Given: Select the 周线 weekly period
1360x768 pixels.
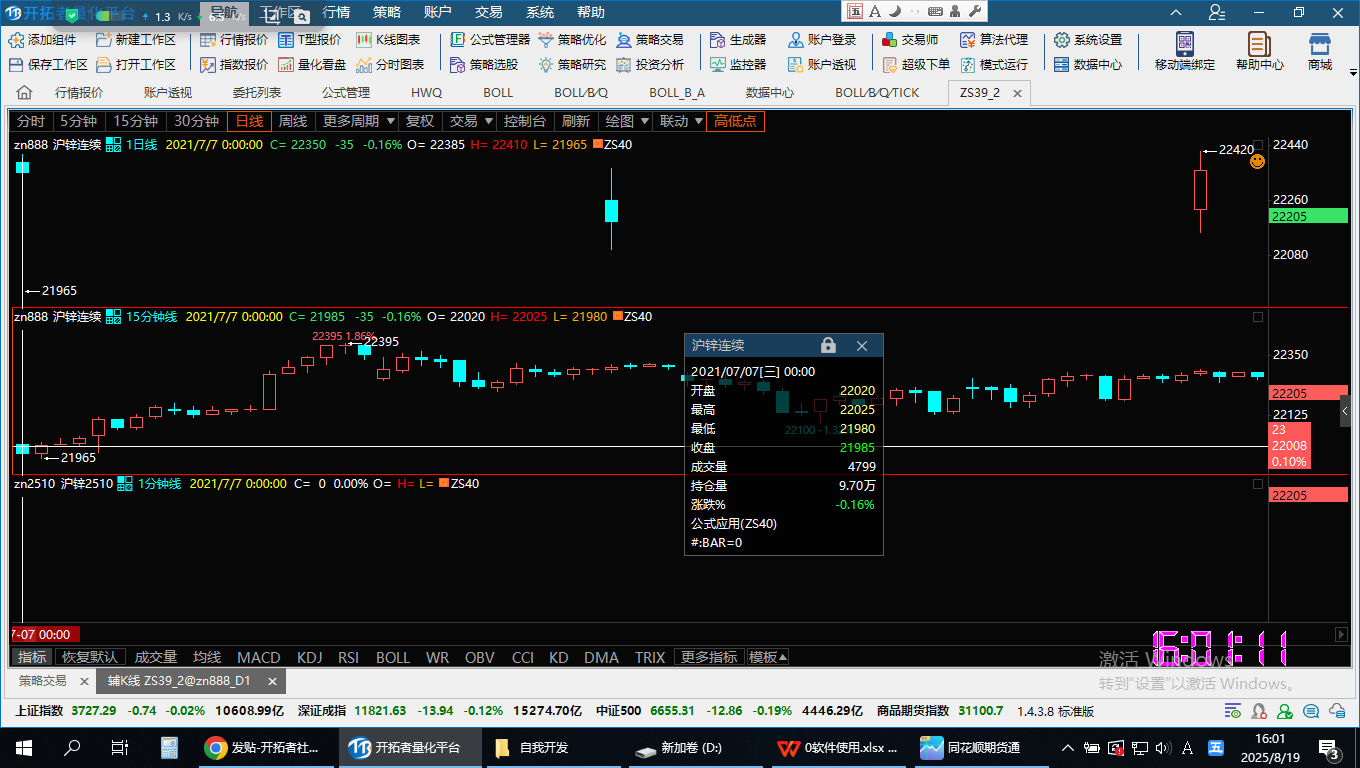Looking at the screenshot, I should coord(292,121).
